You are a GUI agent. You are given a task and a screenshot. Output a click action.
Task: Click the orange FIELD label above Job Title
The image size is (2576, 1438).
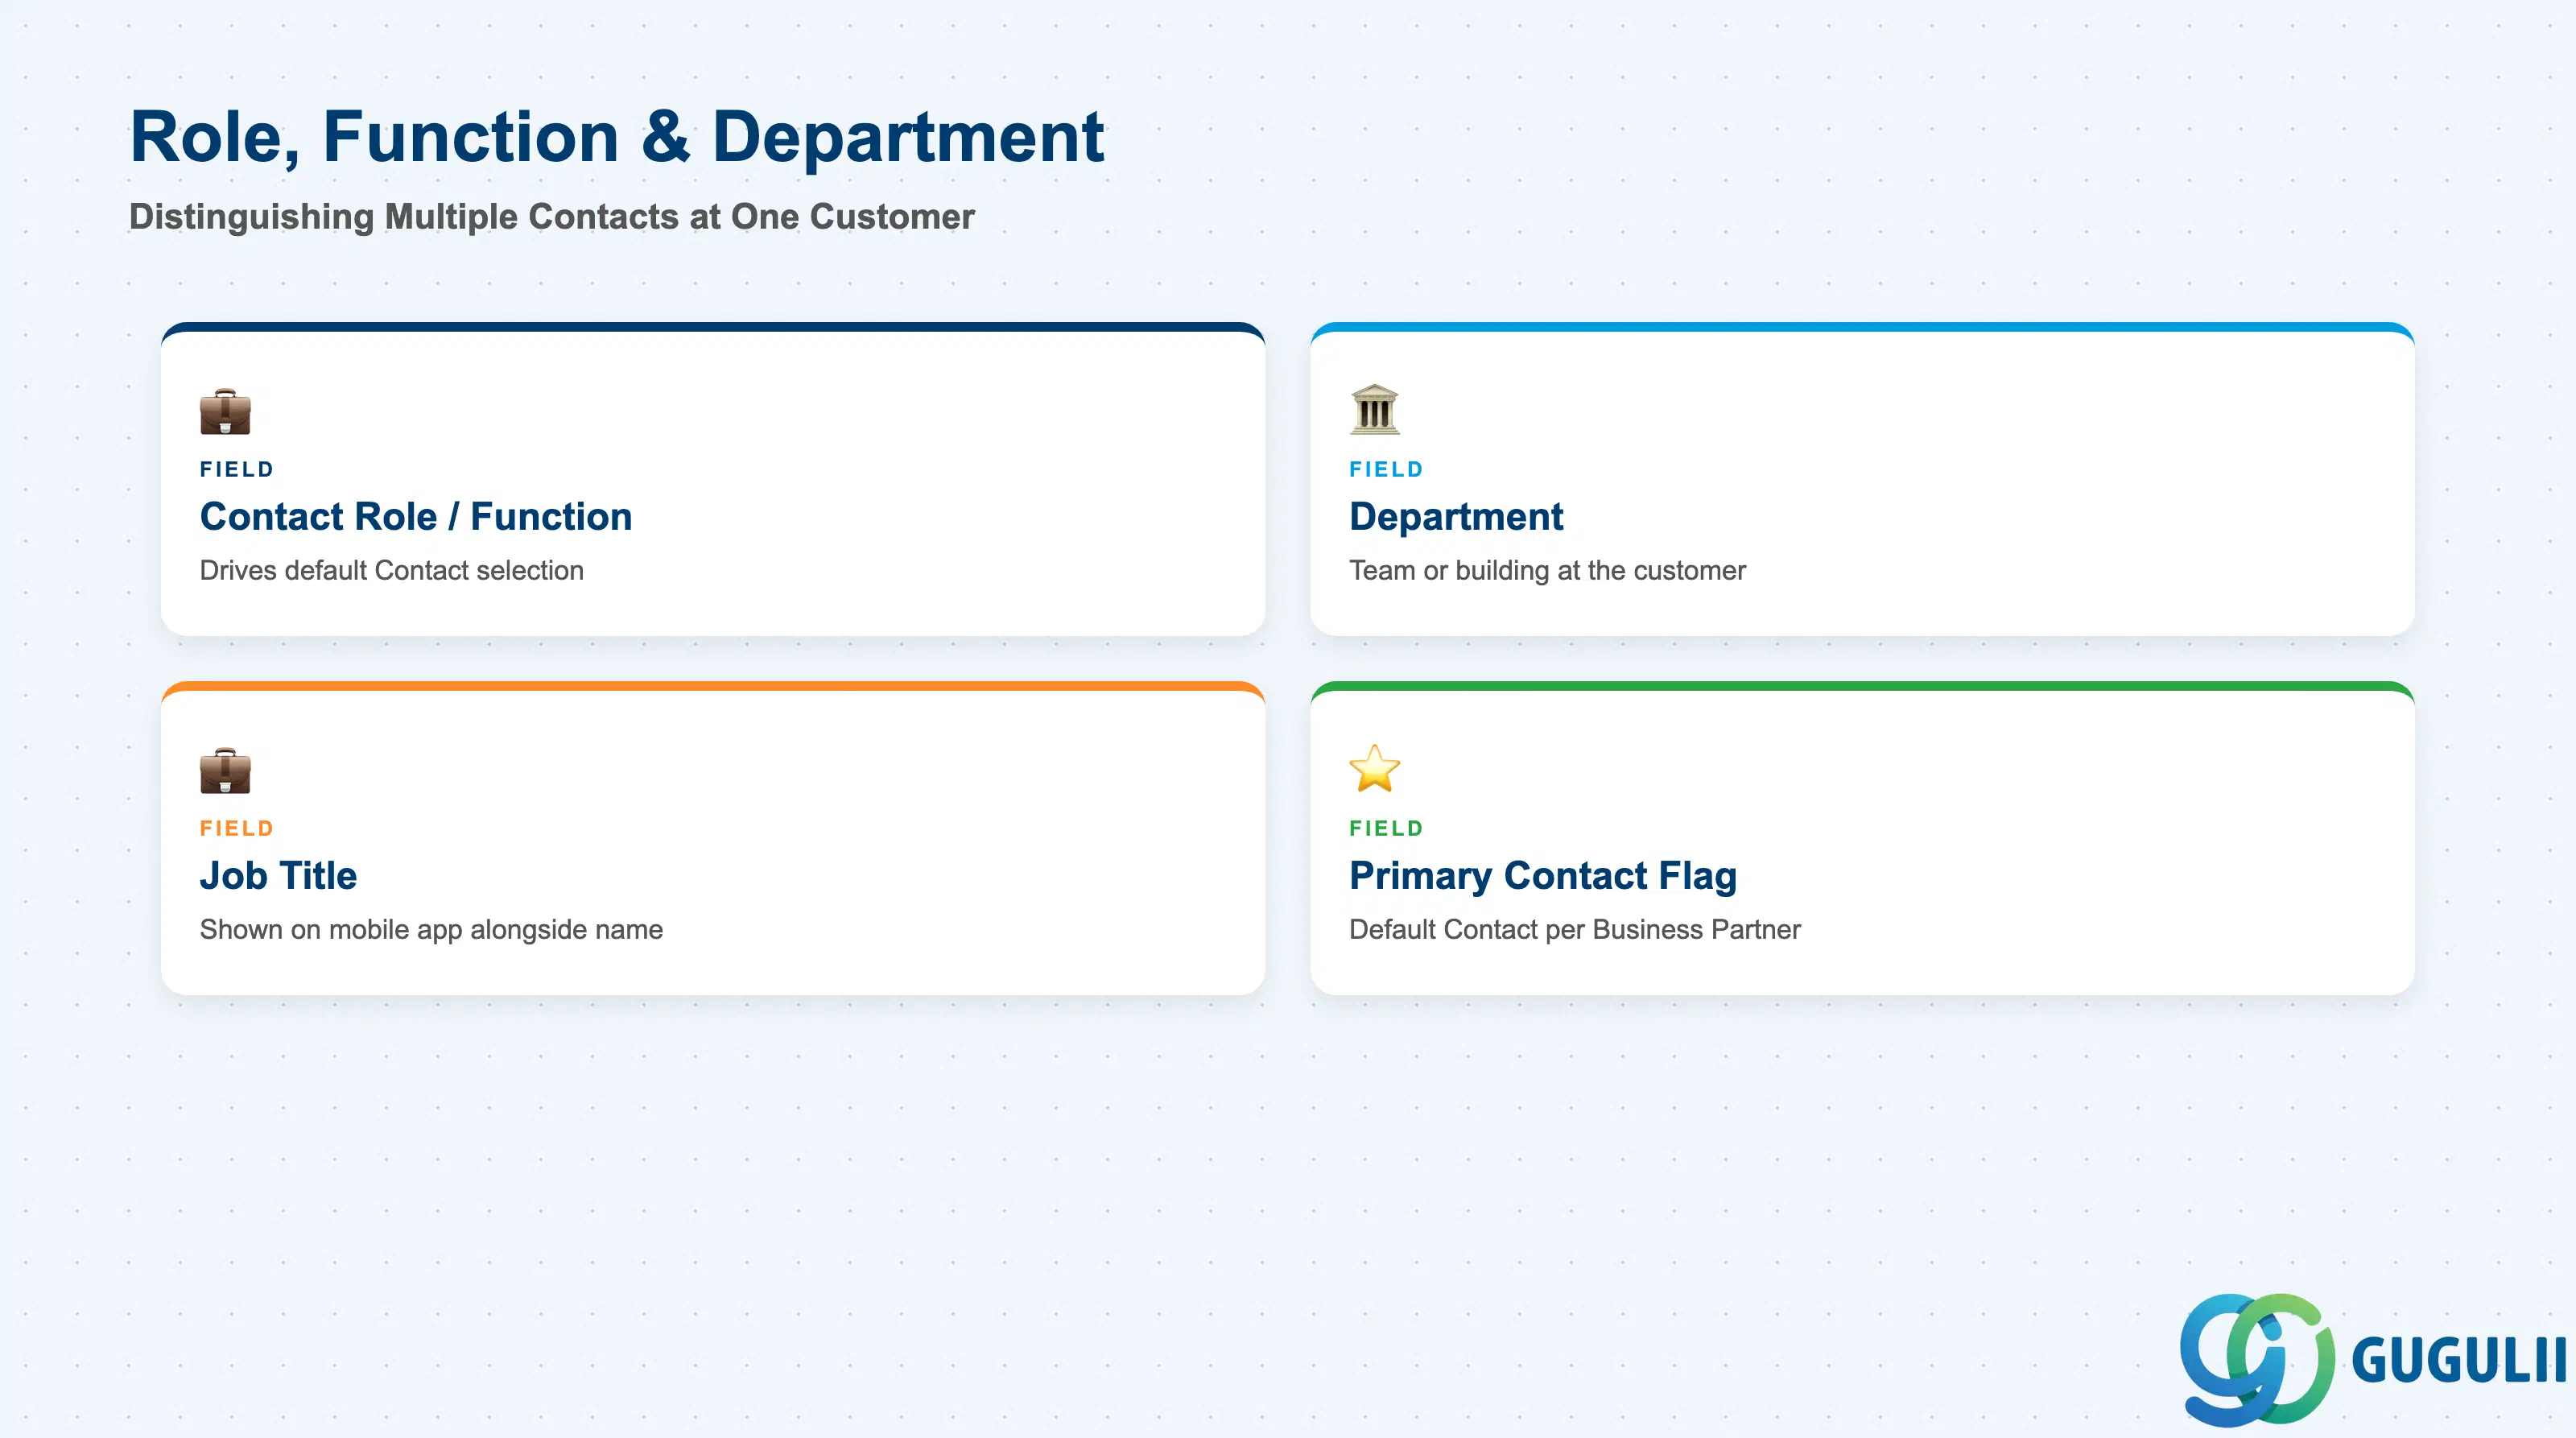(237, 828)
